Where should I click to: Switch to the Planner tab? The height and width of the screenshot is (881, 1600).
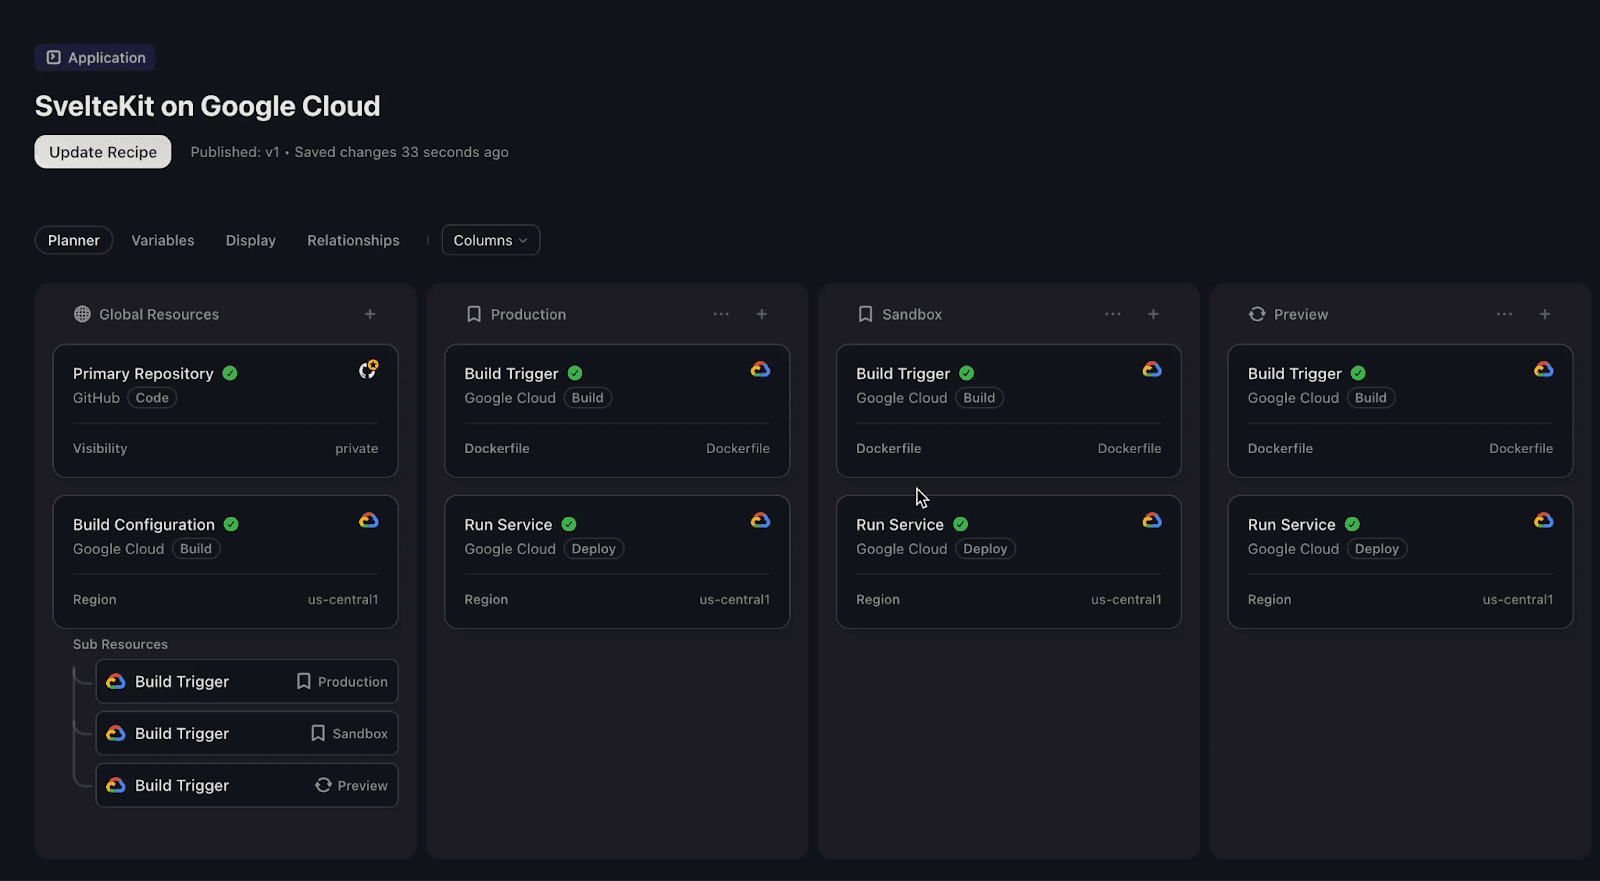point(74,240)
